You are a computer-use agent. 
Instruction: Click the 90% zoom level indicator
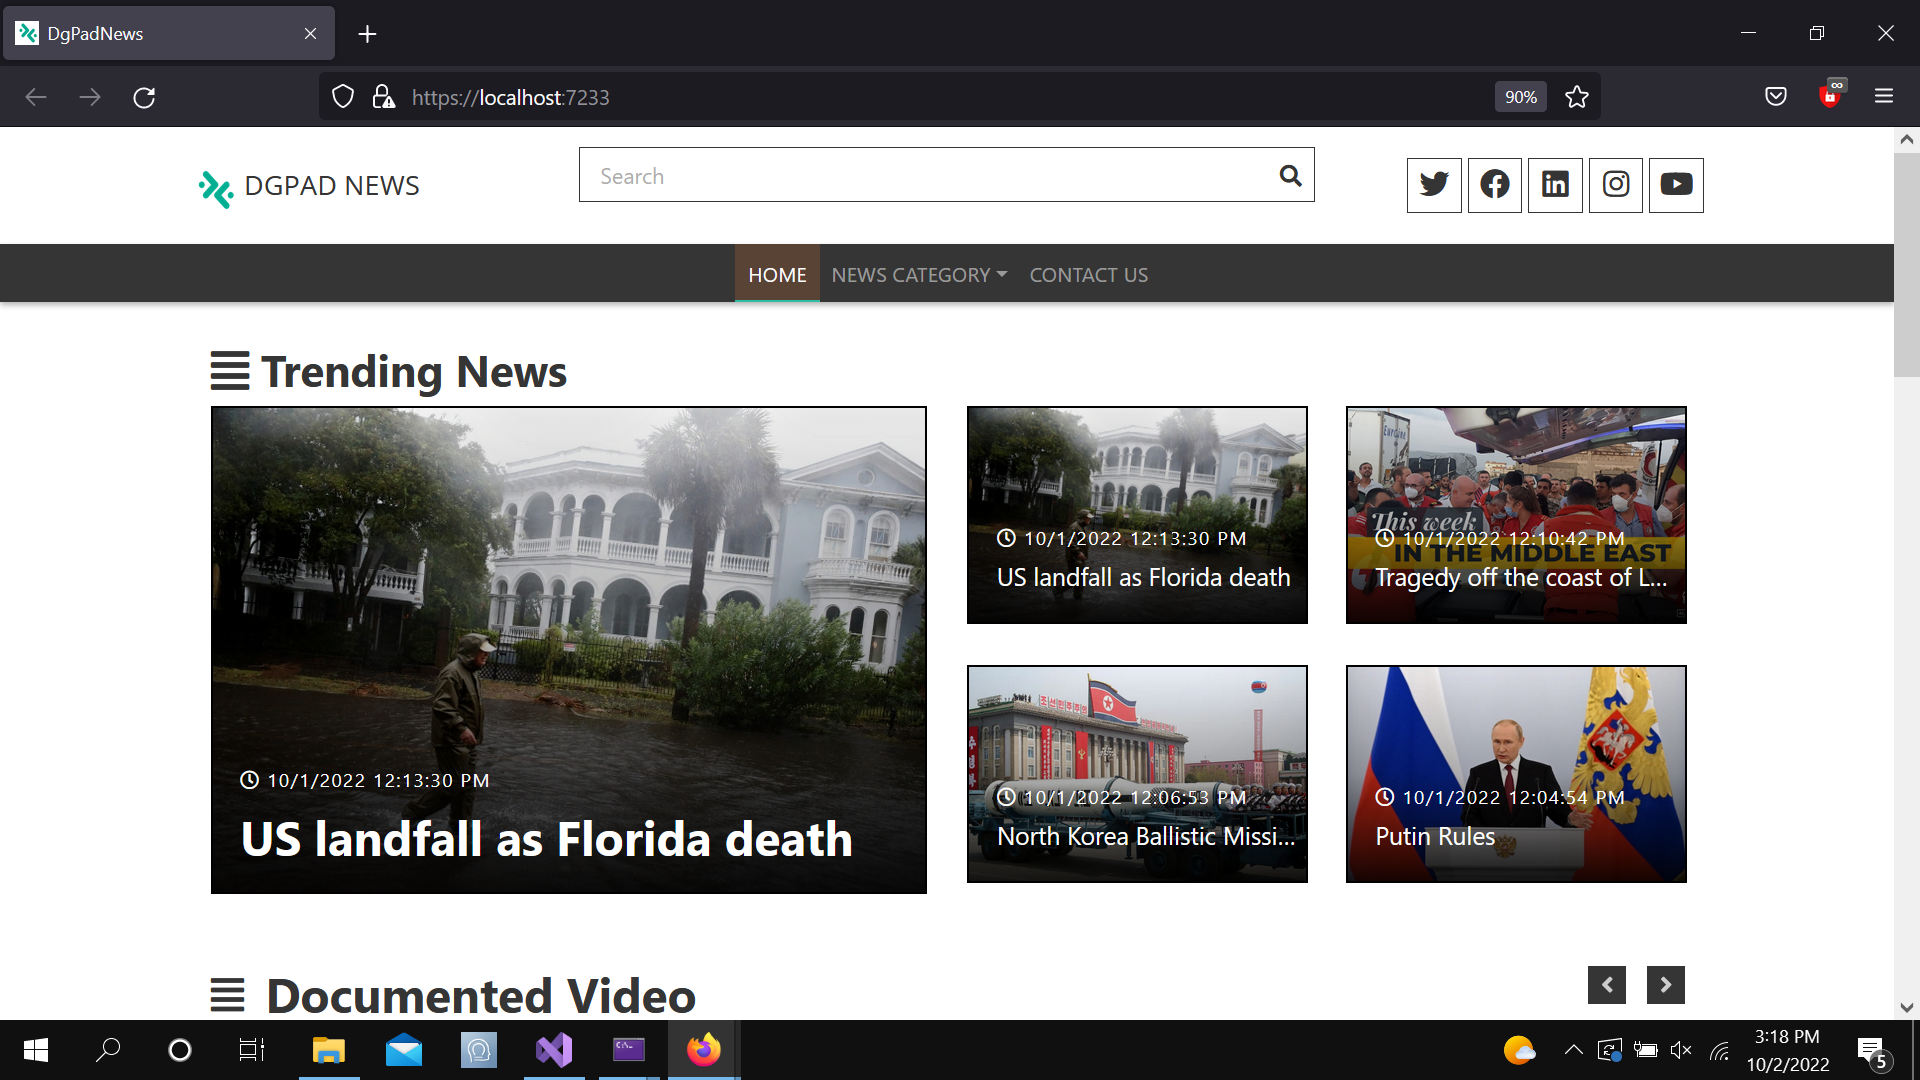[1520, 97]
